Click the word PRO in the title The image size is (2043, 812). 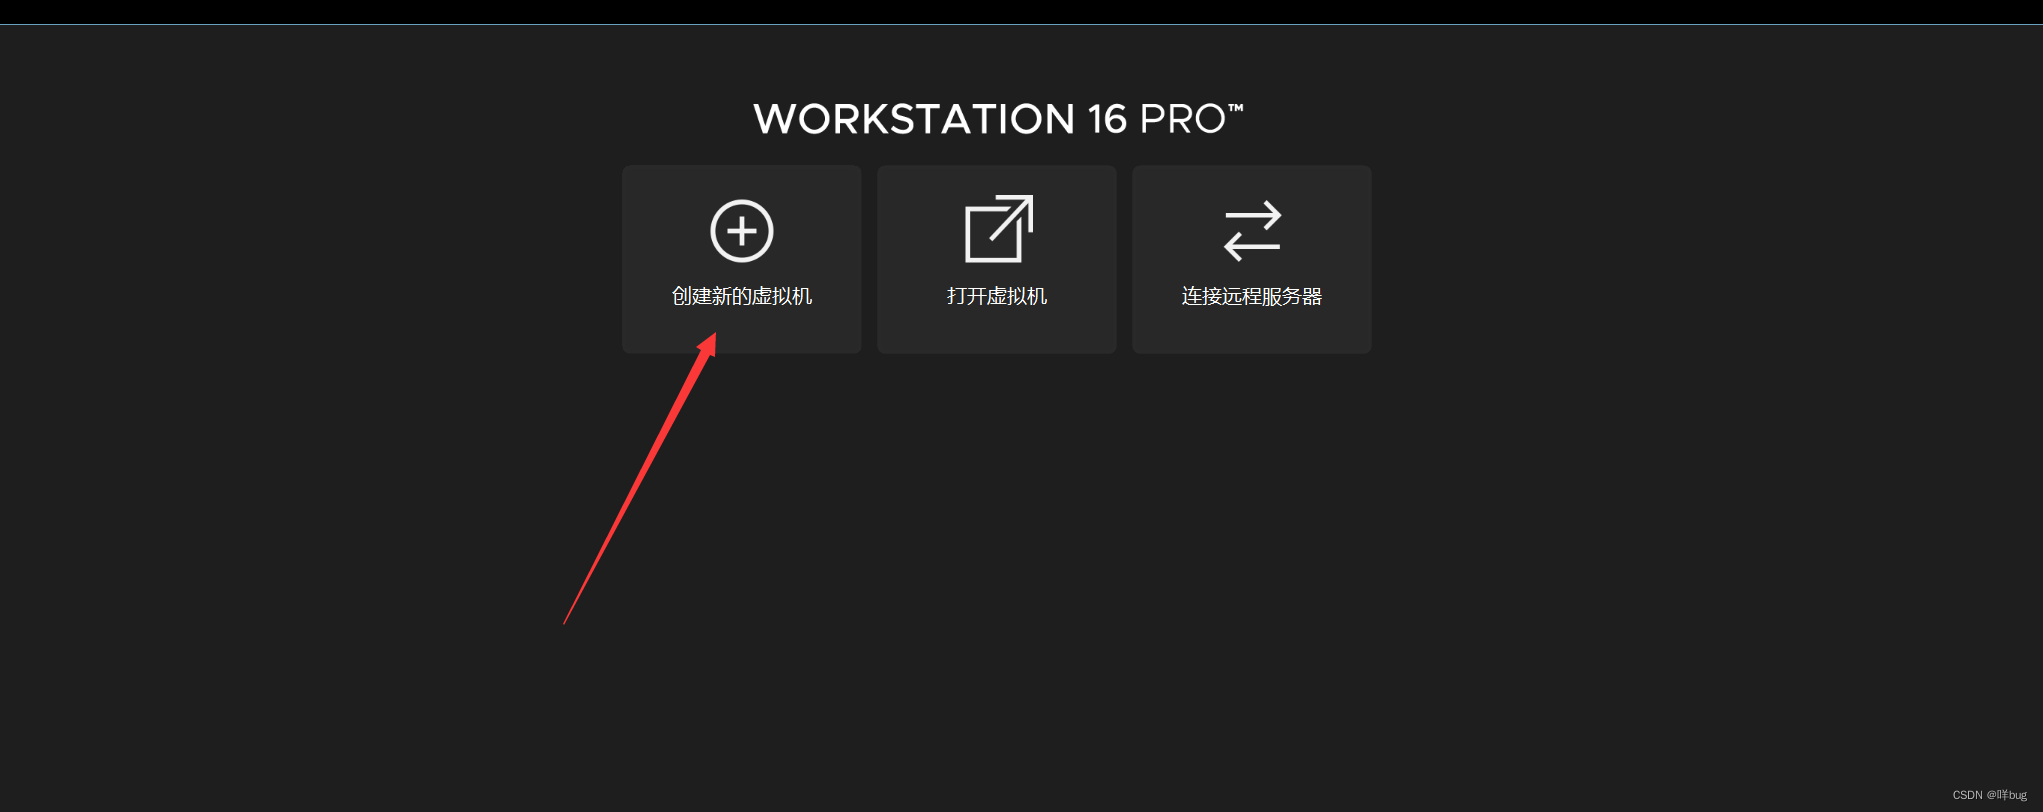[1182, 119]
